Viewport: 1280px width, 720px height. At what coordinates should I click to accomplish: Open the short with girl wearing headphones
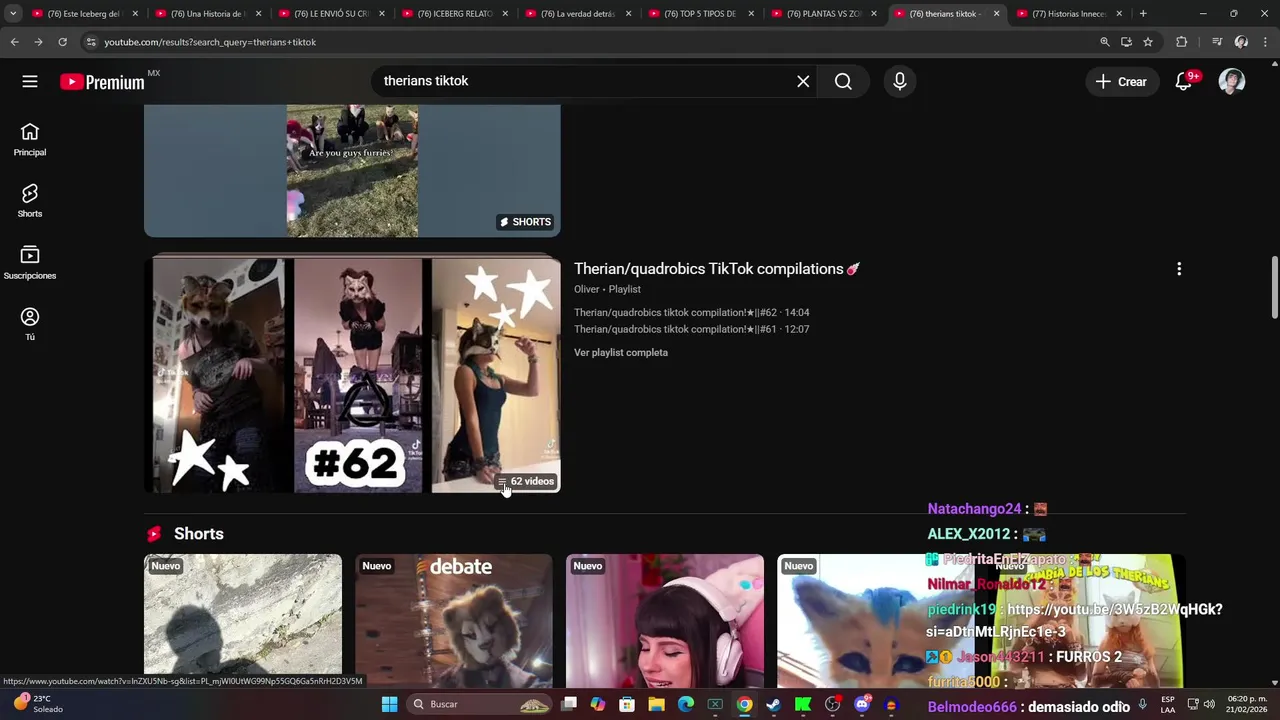[x=664, y=620]
